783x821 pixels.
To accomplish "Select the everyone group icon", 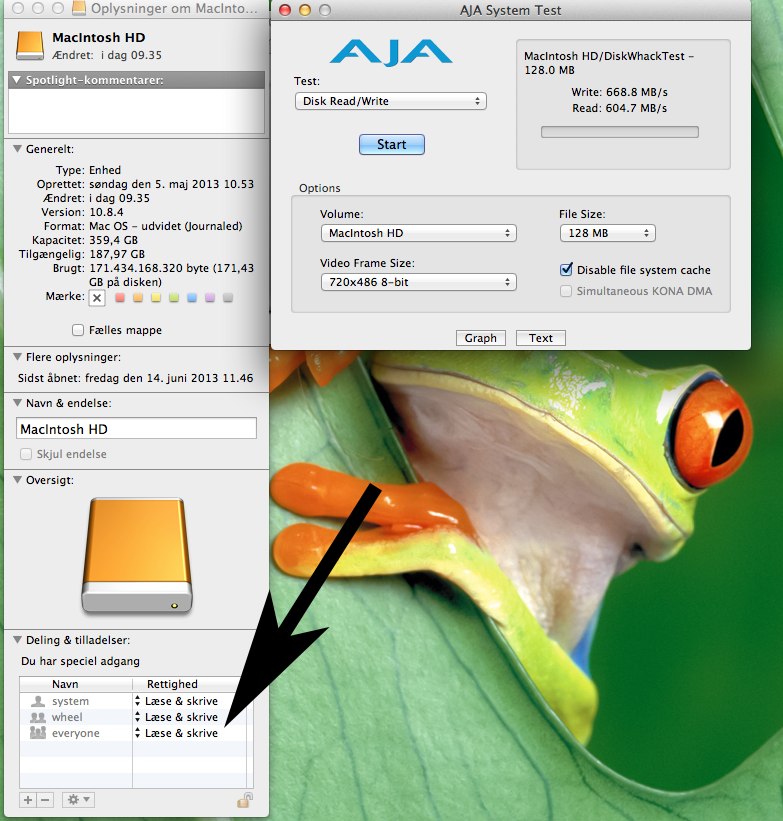I will point(38,733).
